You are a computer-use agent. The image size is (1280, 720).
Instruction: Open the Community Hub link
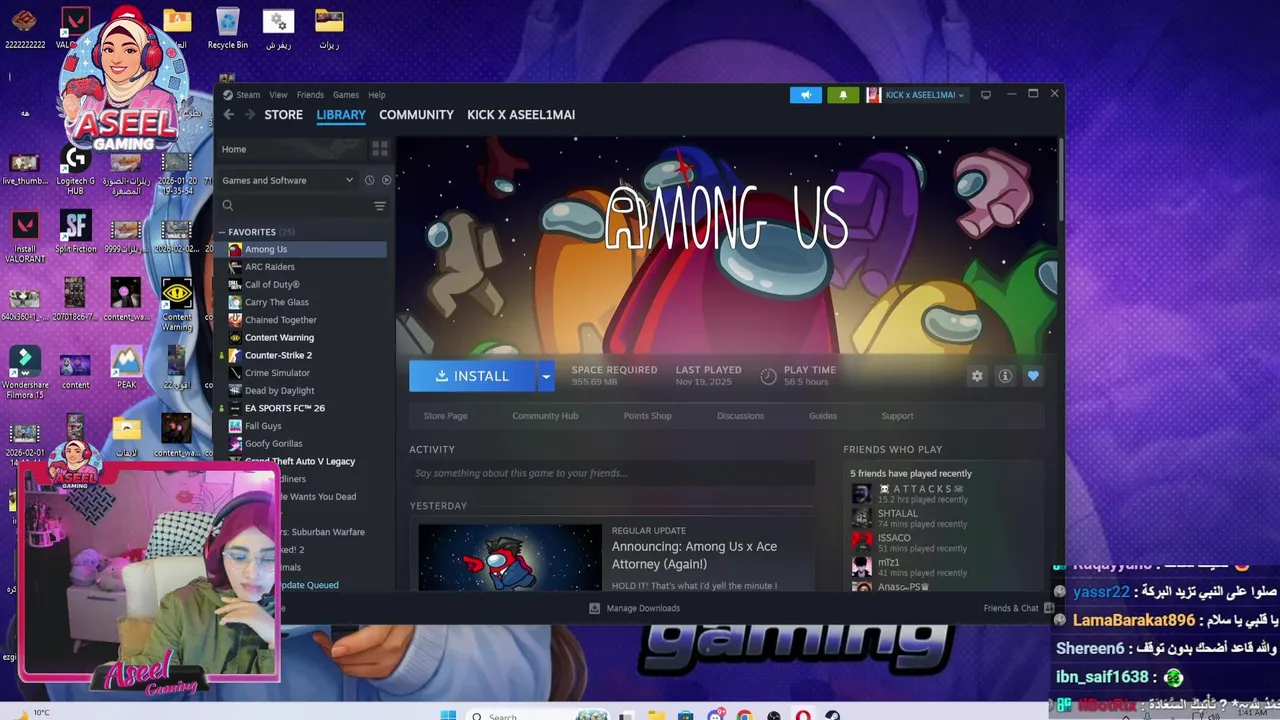[545, 416]
